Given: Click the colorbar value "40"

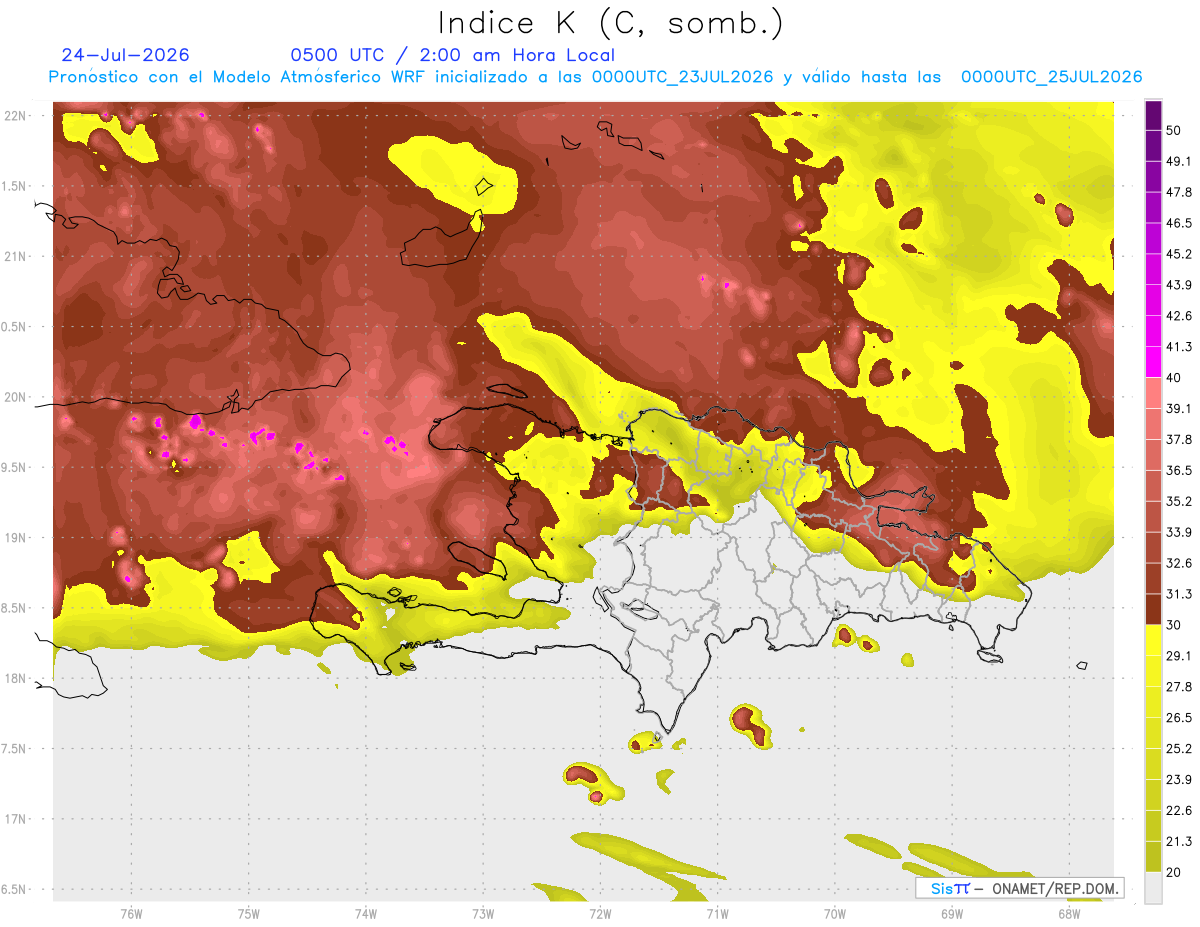Looking at the screenshot, I should click(x=1175, y=377).
